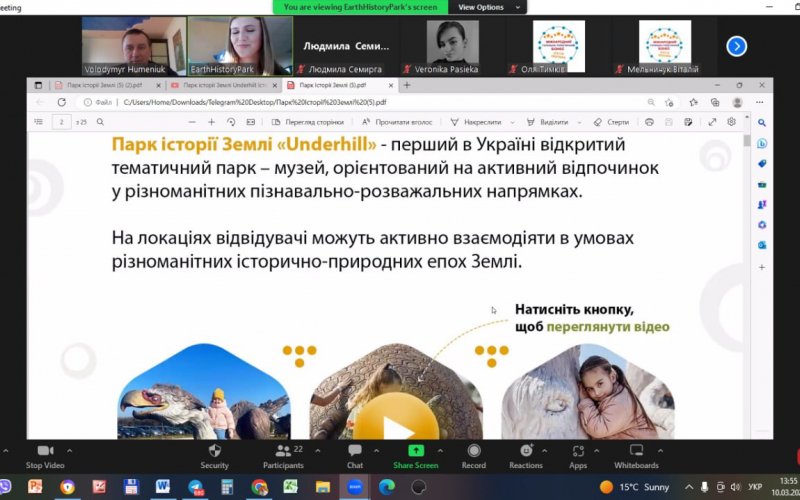
Task: Open browser settings and more menu
Action: click(x=760, y=103)
